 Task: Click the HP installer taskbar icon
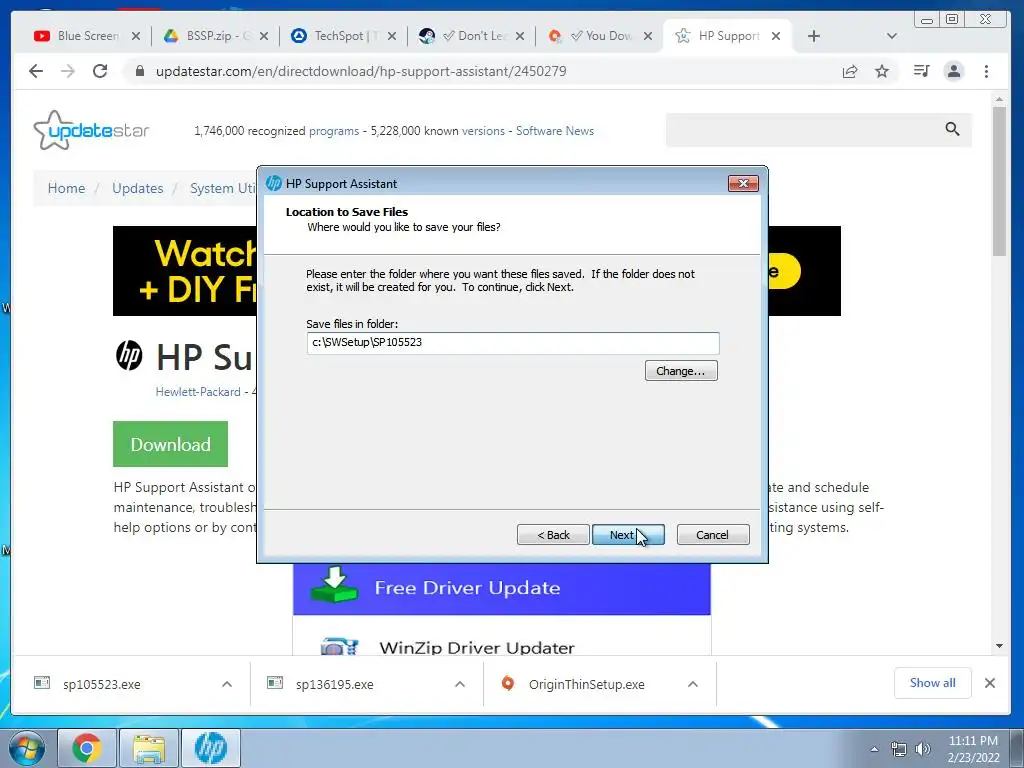coord(211,748)
